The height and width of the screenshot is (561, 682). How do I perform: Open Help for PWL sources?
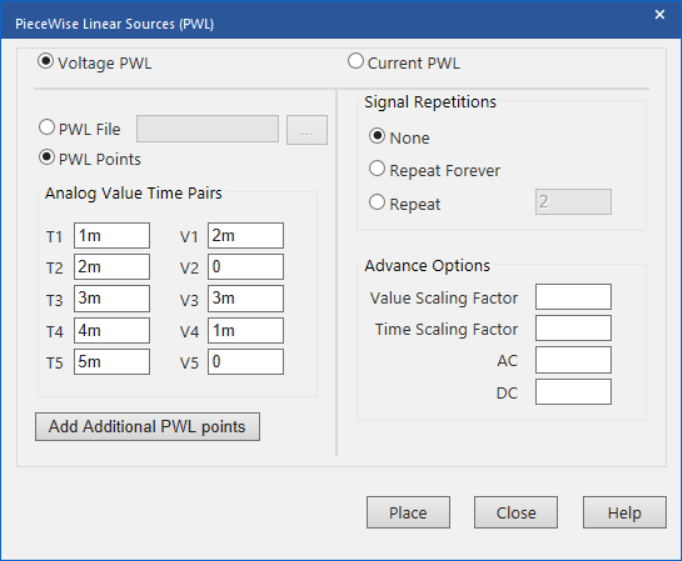click(x=625, y=512)
